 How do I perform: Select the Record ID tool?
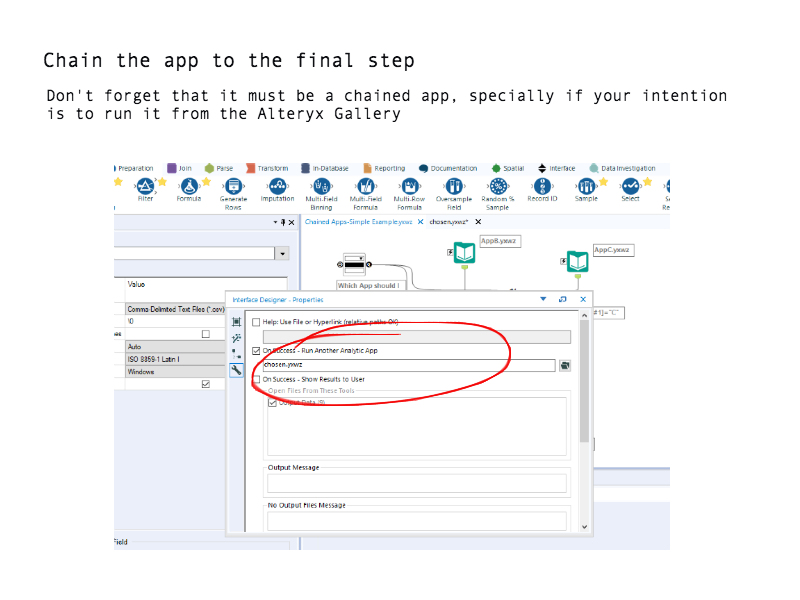[x=541, y=187]
